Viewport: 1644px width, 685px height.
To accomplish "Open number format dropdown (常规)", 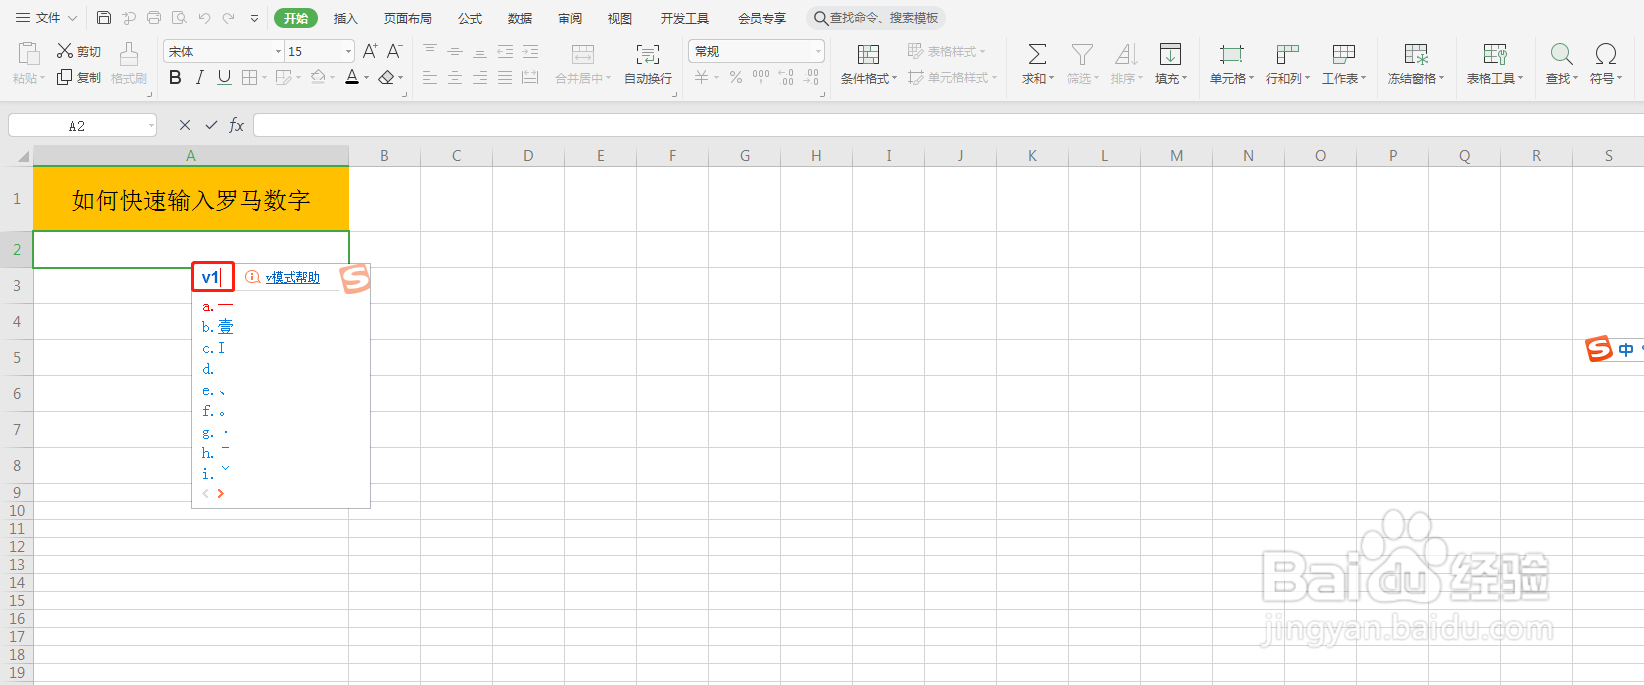I will pos(818,51).
